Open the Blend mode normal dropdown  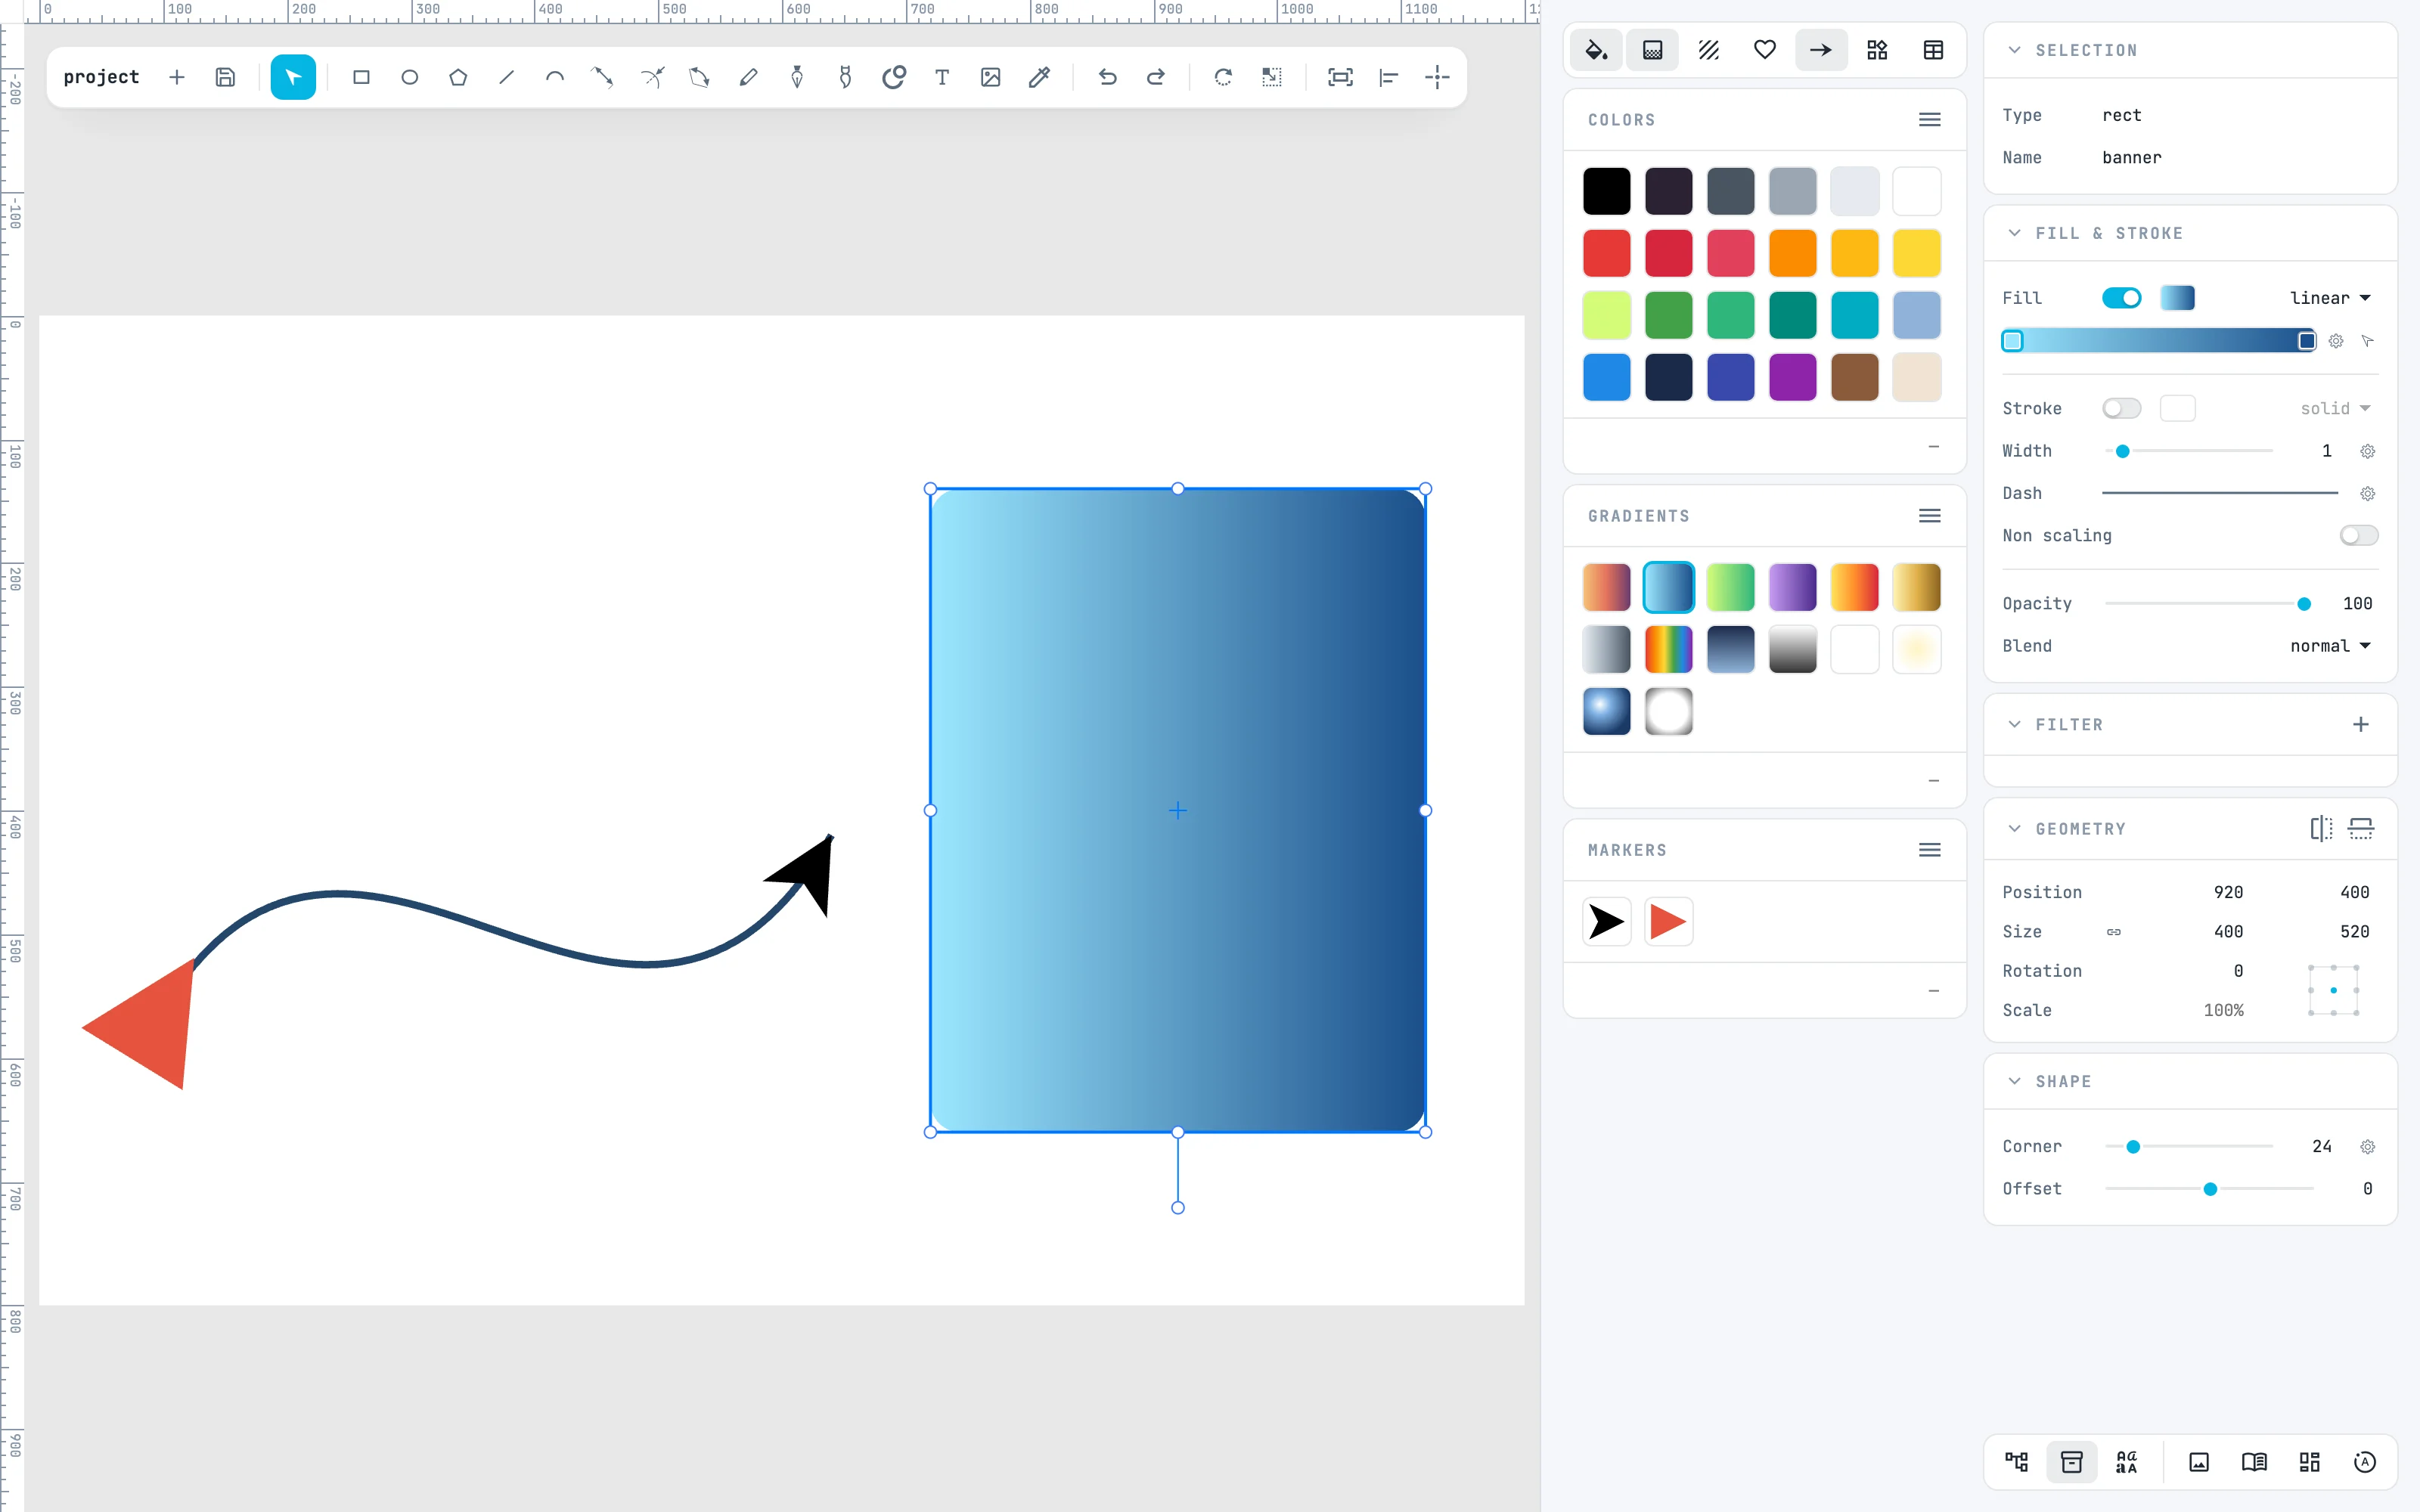click(x=2330, y=646)
